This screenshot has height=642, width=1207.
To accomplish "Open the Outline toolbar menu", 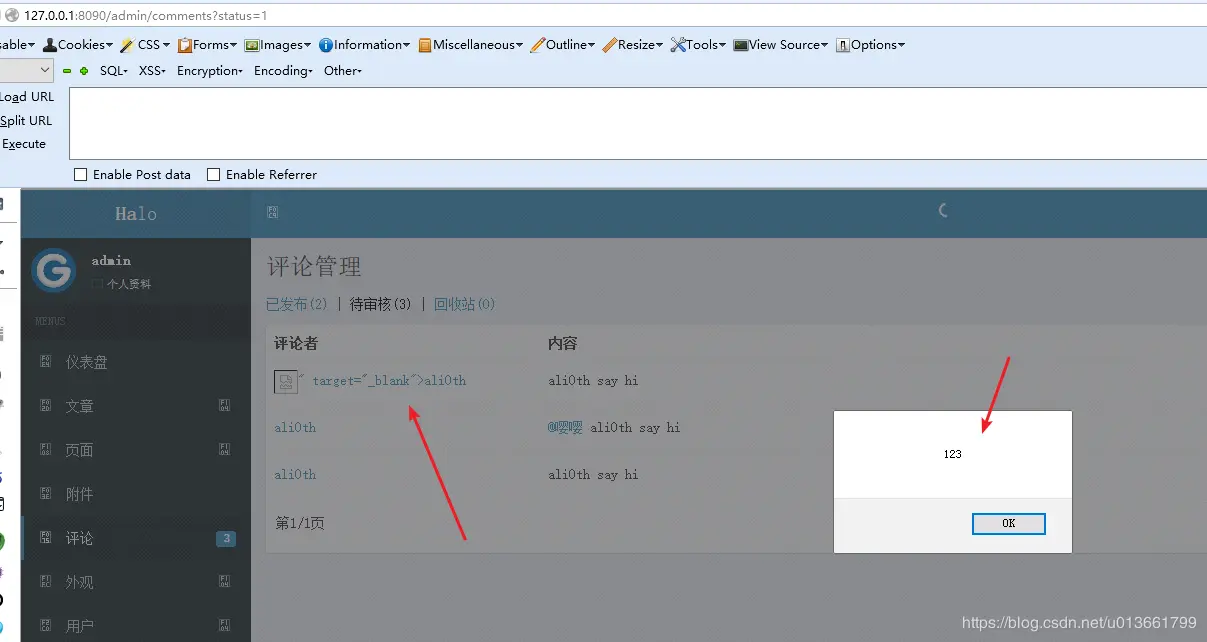I will coord(562,45).
